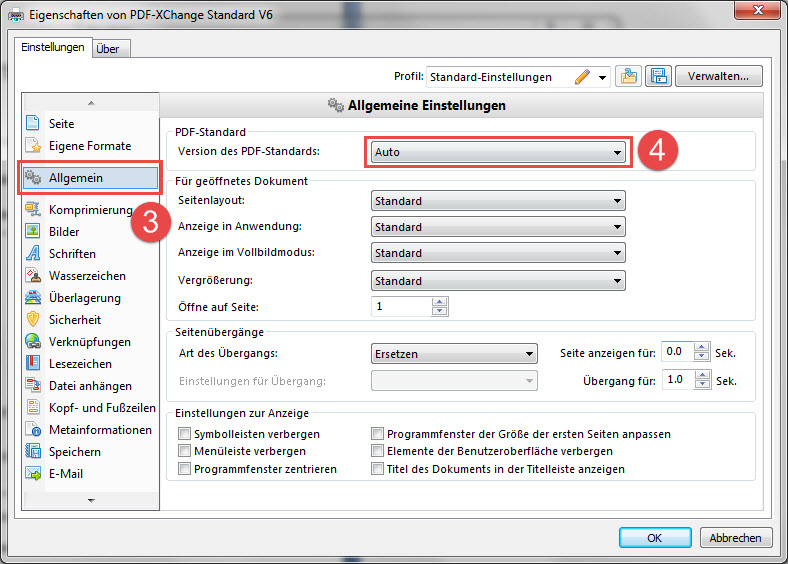Click the Wasserzeichen stamp icon
Viewport: 788px width, 564px height.
(33, 275)
